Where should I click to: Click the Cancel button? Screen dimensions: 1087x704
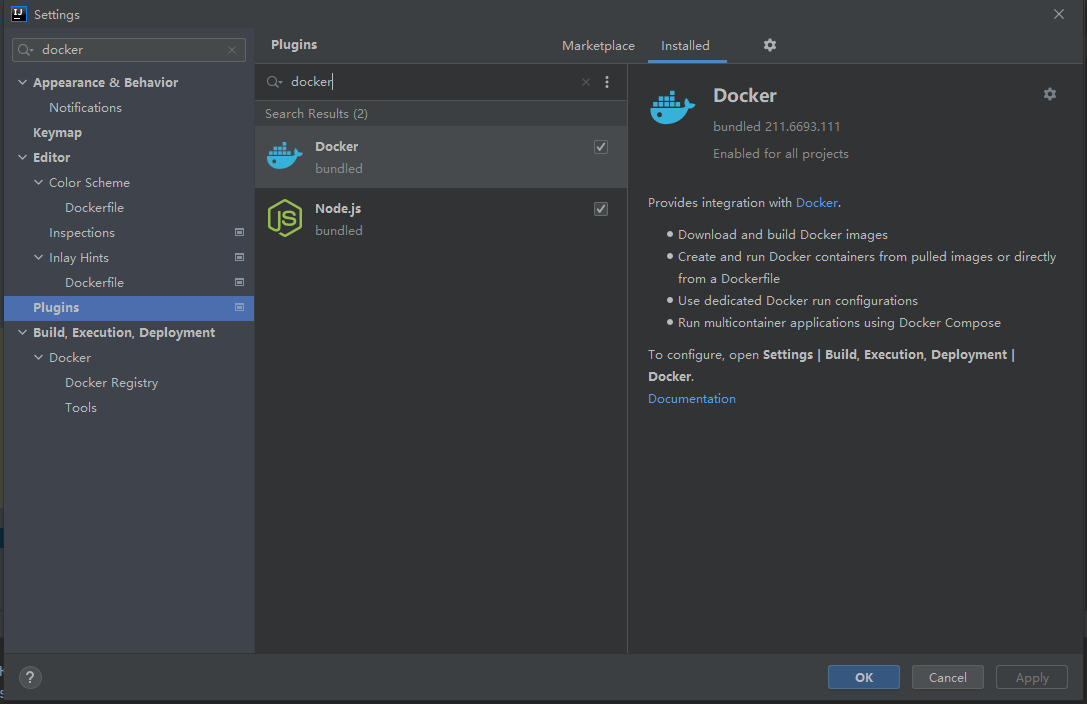tap(947, 677)
